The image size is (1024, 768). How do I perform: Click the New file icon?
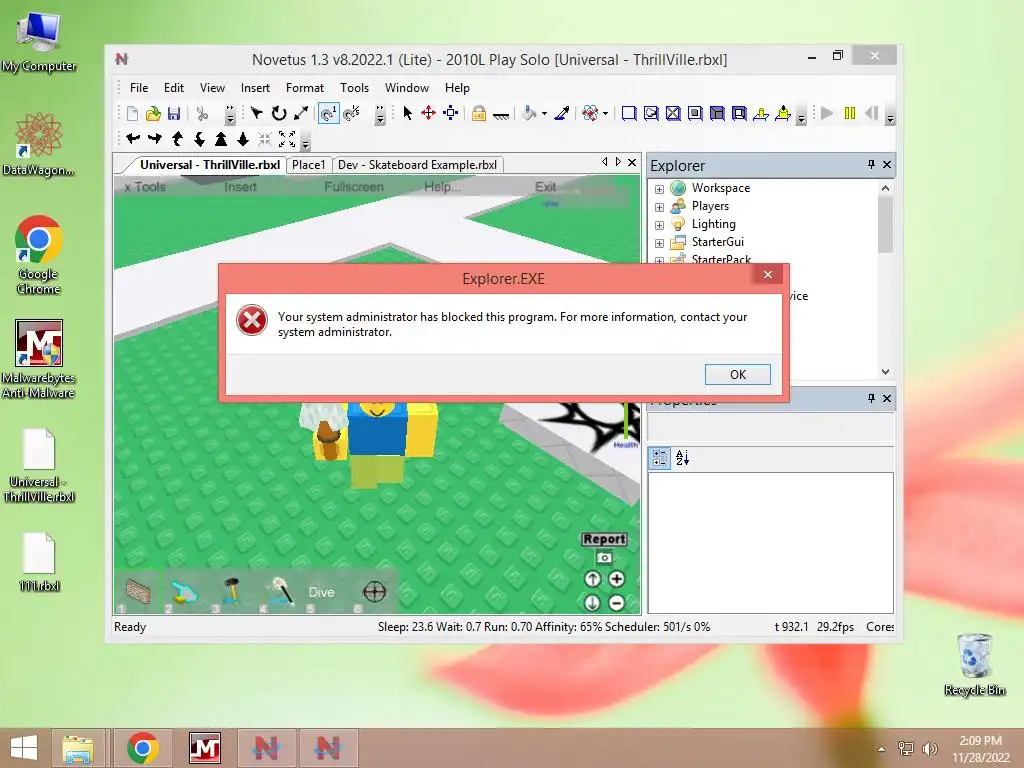[x=132, y=114]
